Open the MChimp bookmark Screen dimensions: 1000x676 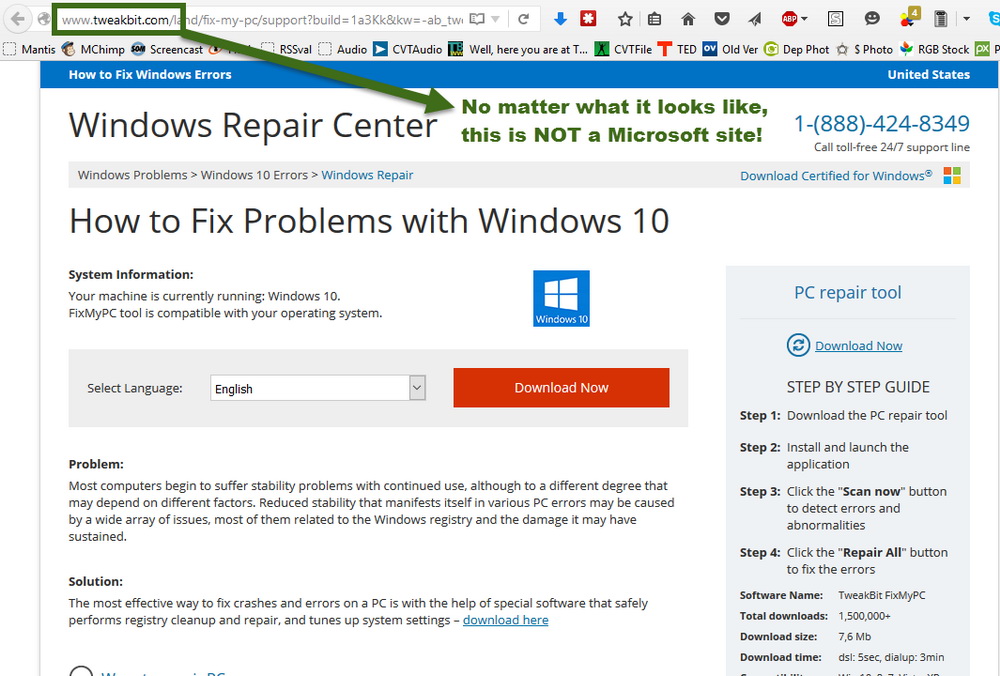[x=94, y=49]
